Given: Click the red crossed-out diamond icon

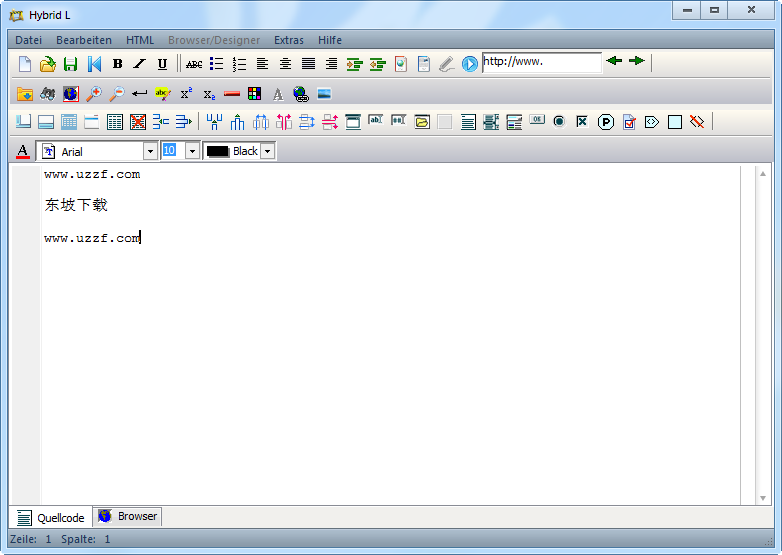Looking at the screenshot, I should [697, 121].
